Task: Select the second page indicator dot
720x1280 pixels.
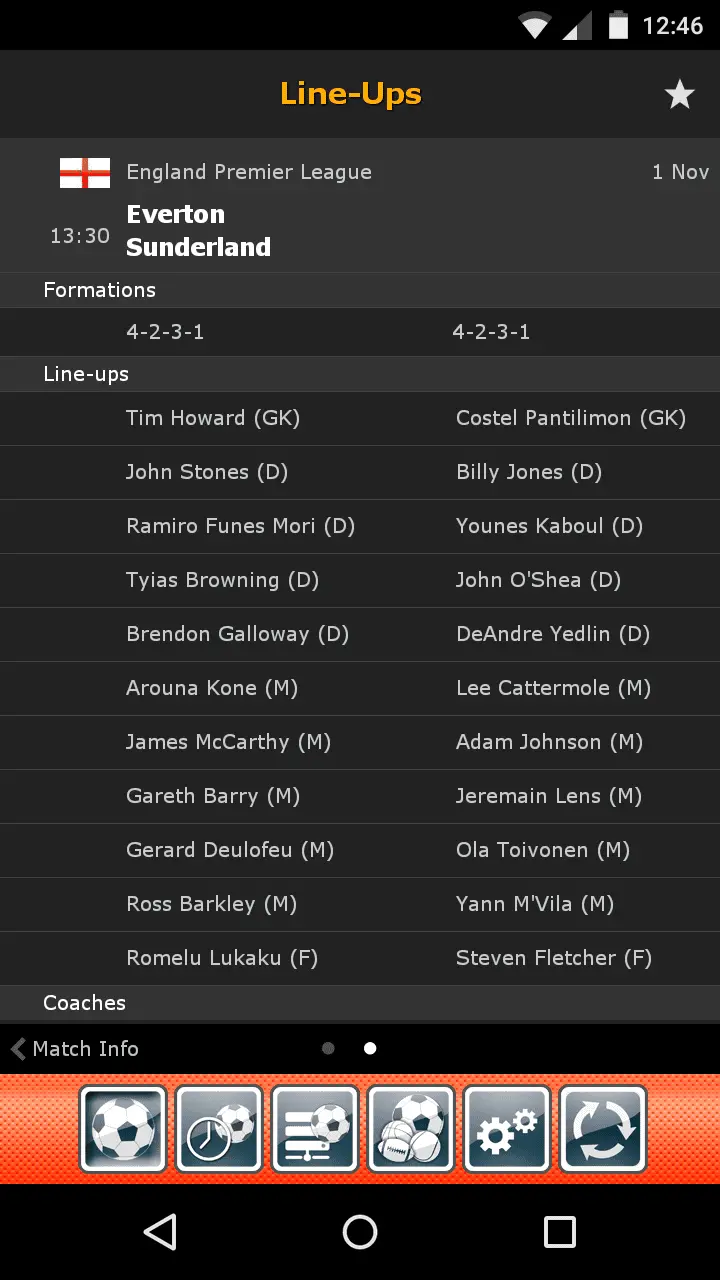Action: coord(370,1049)
